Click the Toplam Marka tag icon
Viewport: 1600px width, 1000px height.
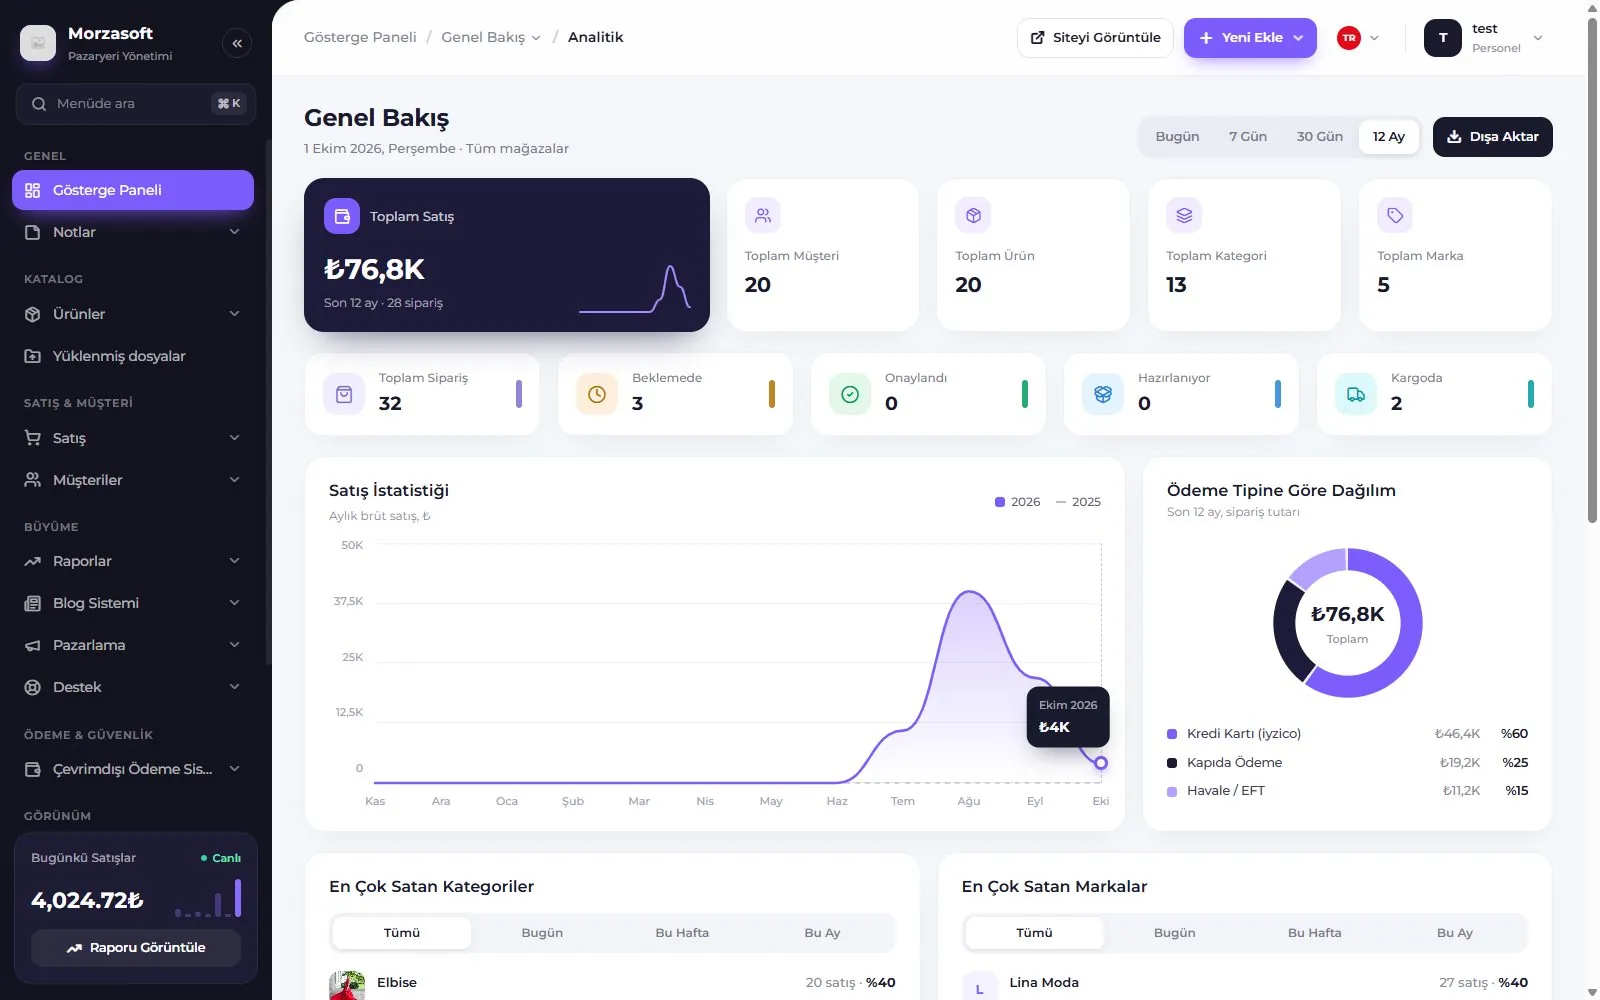click(x=1395, y=215)
